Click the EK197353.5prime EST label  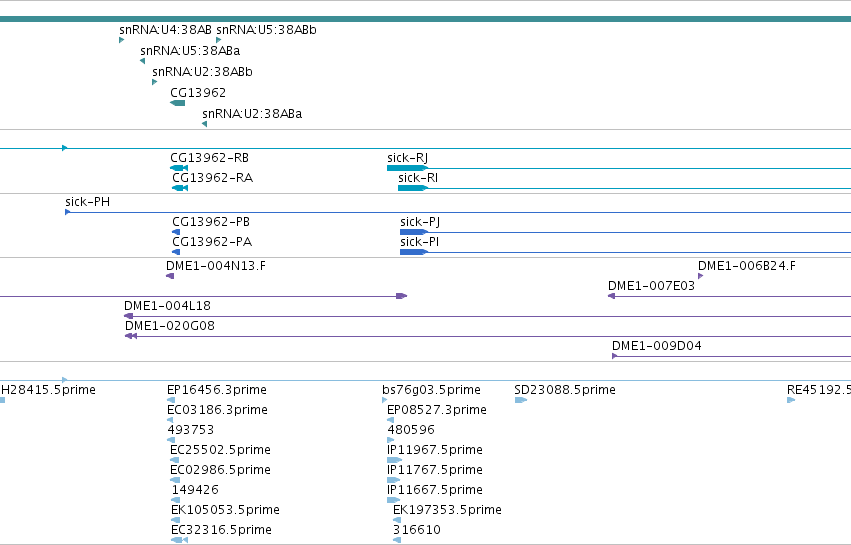447,510
